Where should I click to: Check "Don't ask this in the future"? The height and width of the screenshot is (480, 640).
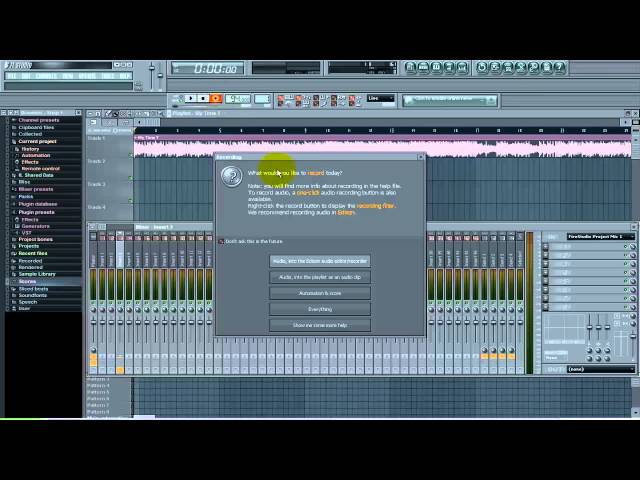222,242
